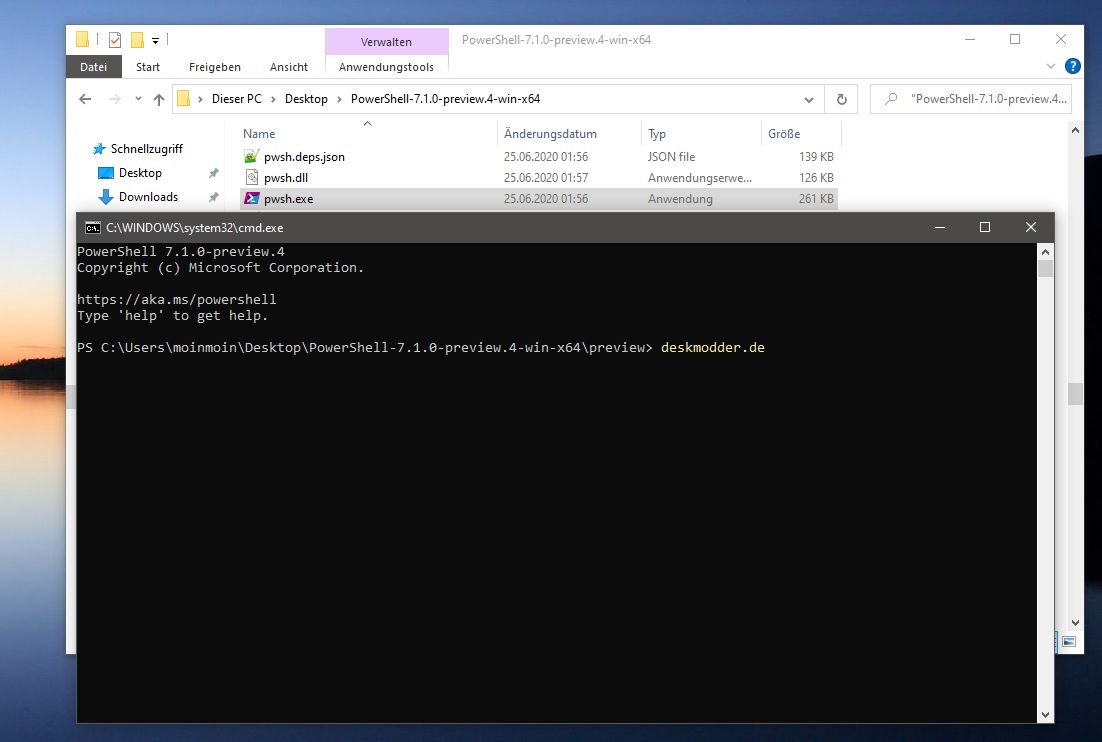Select the pwsh.exe PowerShell icon

coord(252,199)
